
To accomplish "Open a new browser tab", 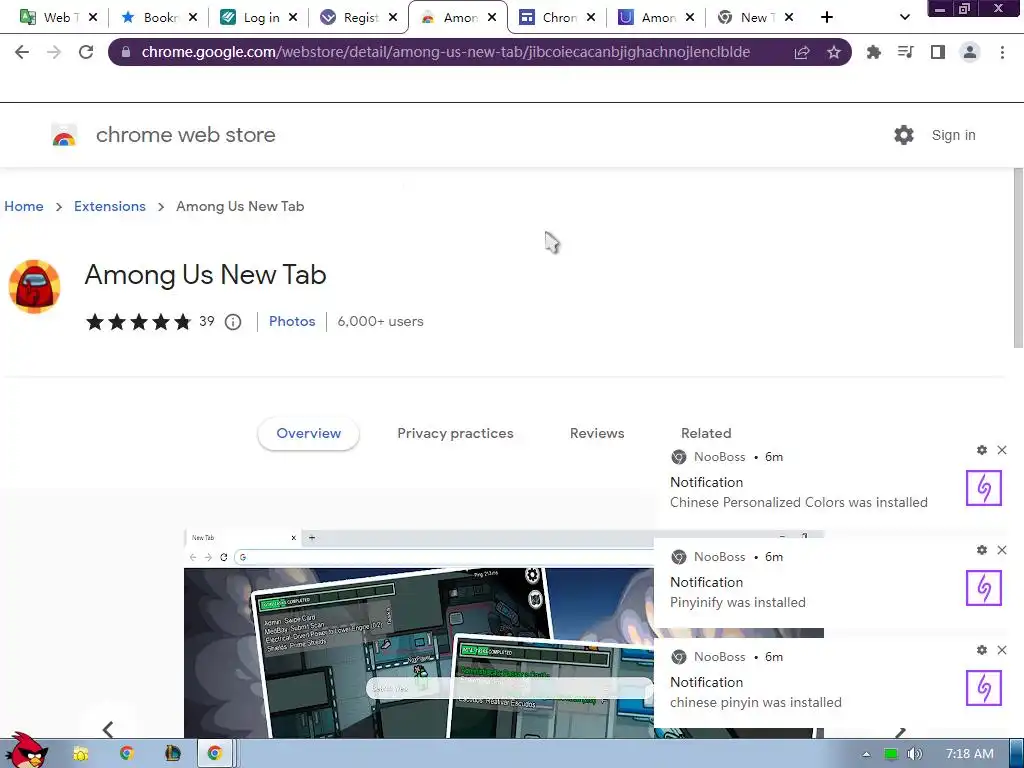I will [x=827, y=18].
